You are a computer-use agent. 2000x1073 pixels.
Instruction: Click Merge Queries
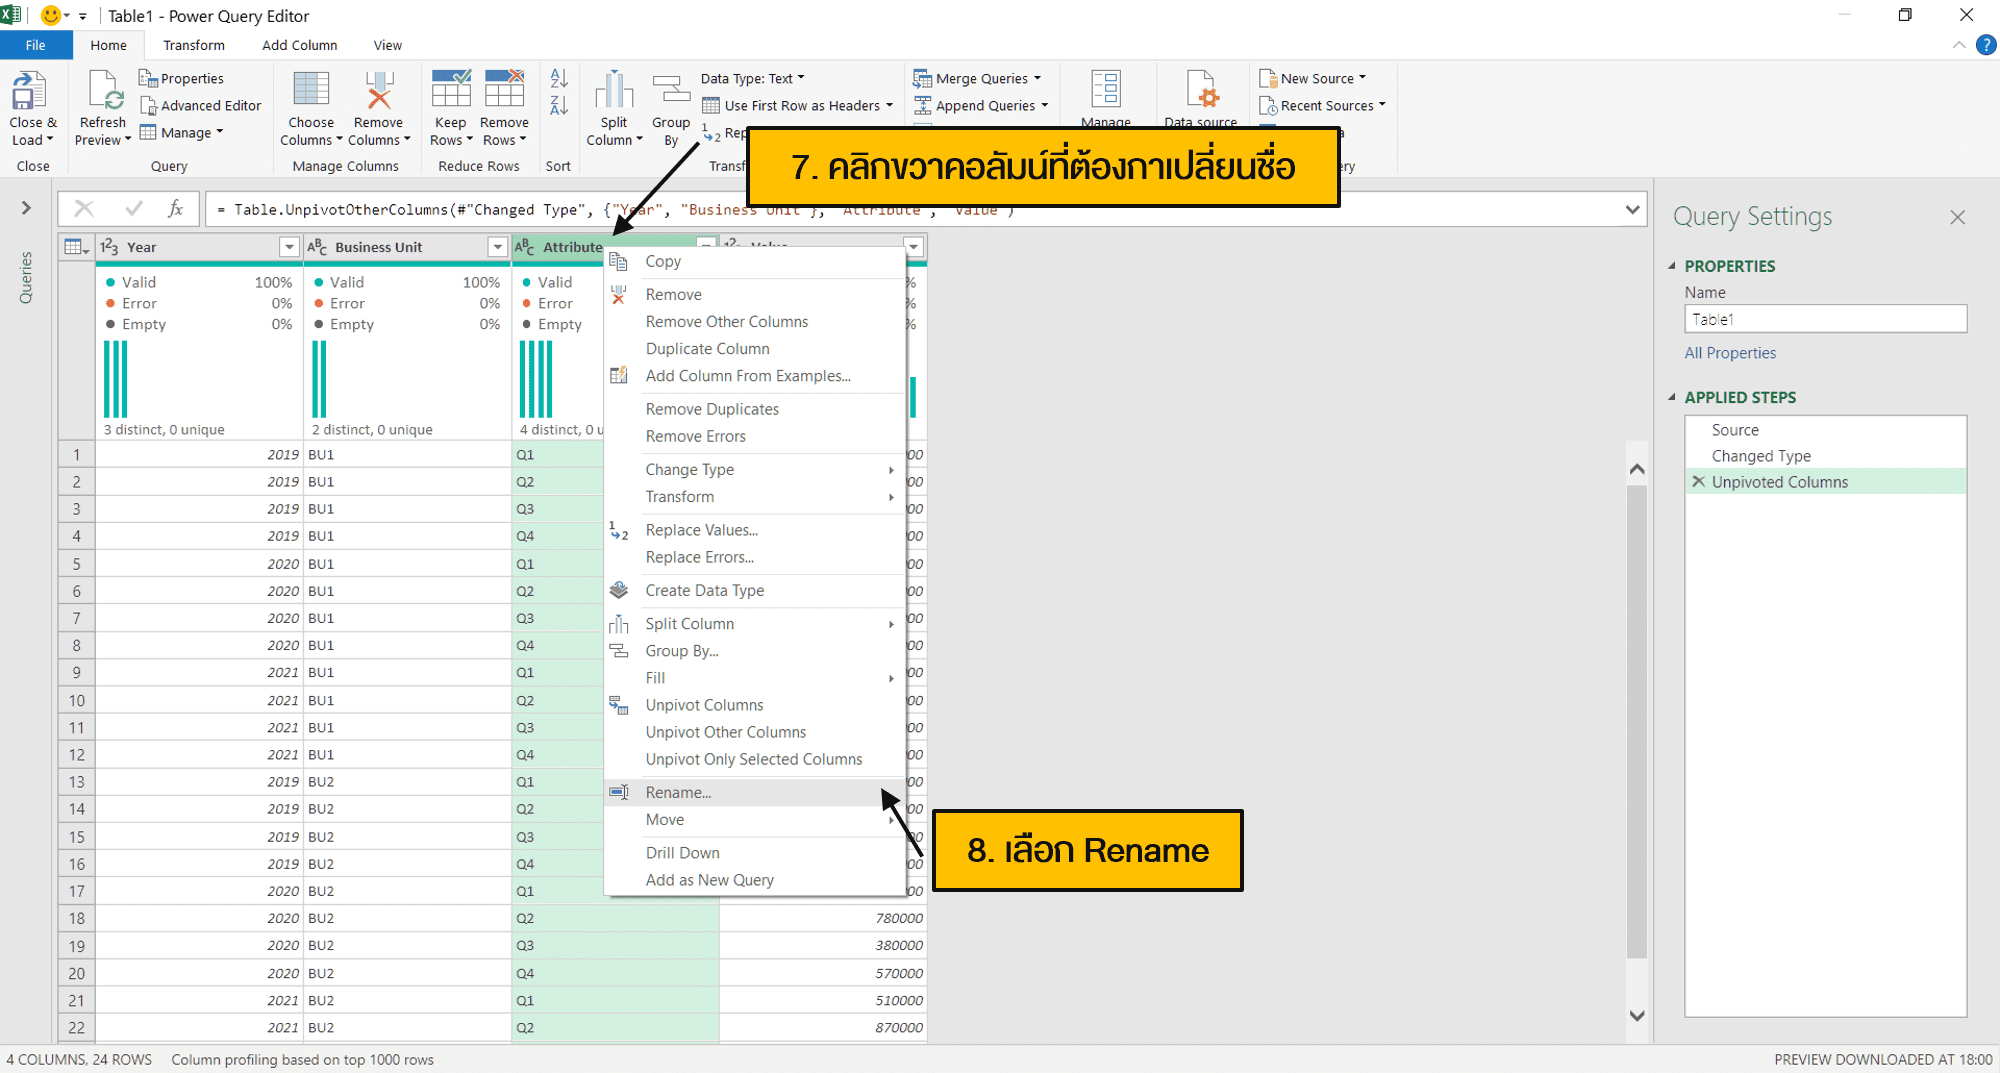click(x=977, y=78)
